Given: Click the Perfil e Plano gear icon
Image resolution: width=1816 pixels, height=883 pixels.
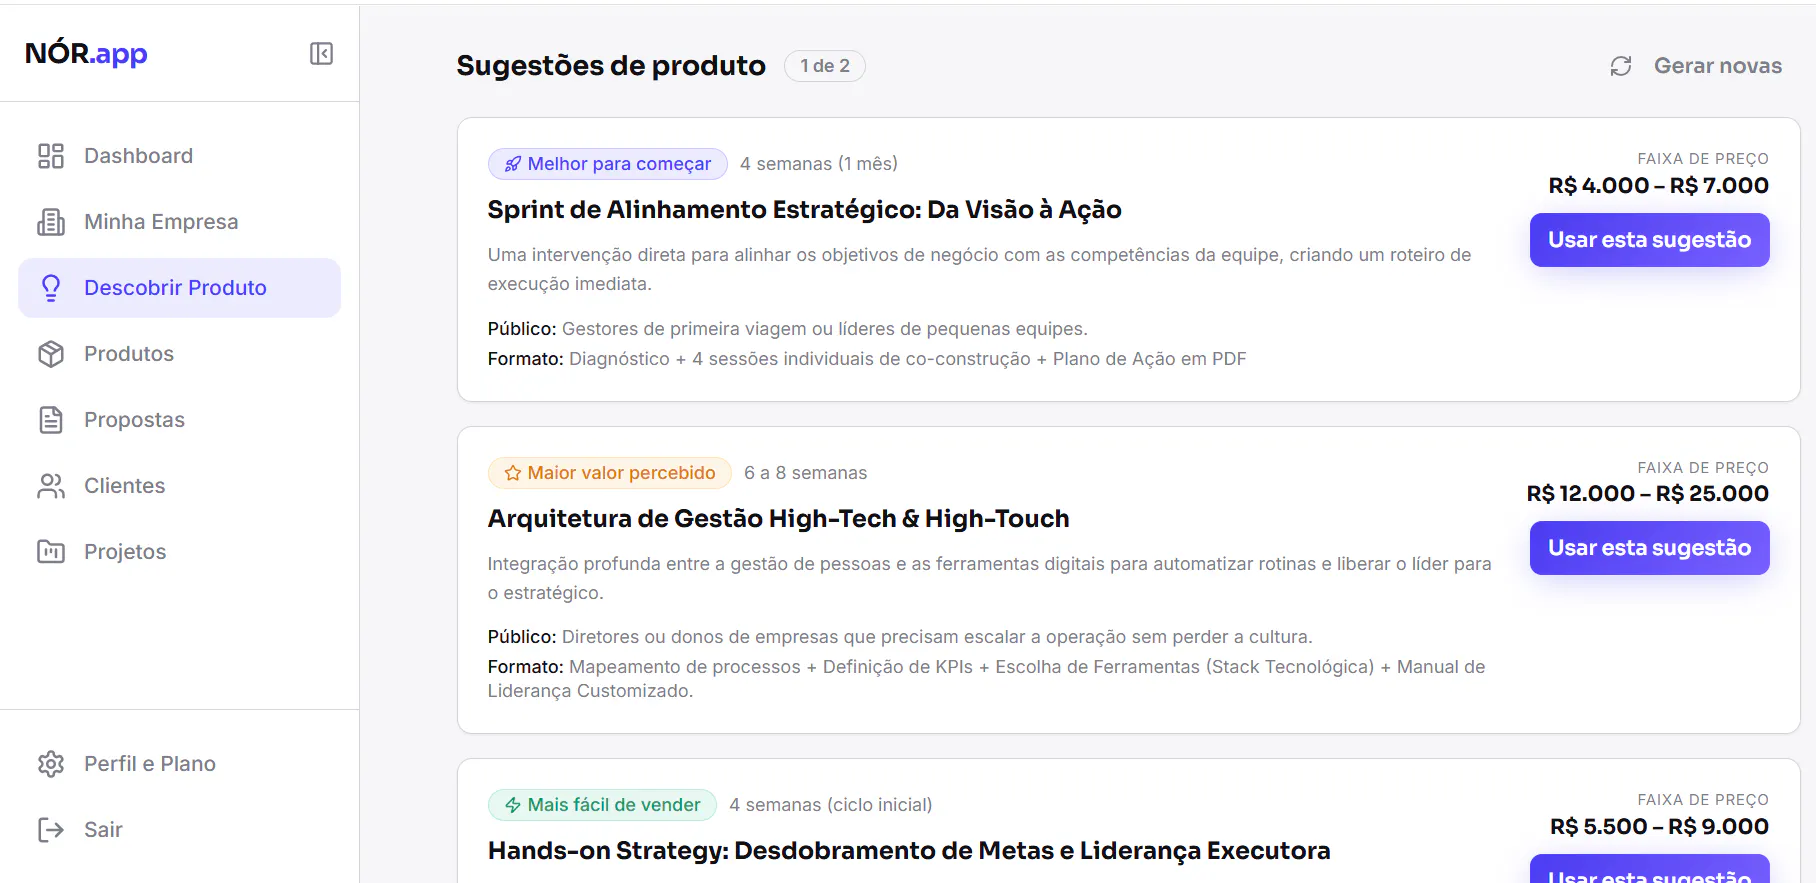Looking at the screenshot, I should click(51, 764).
